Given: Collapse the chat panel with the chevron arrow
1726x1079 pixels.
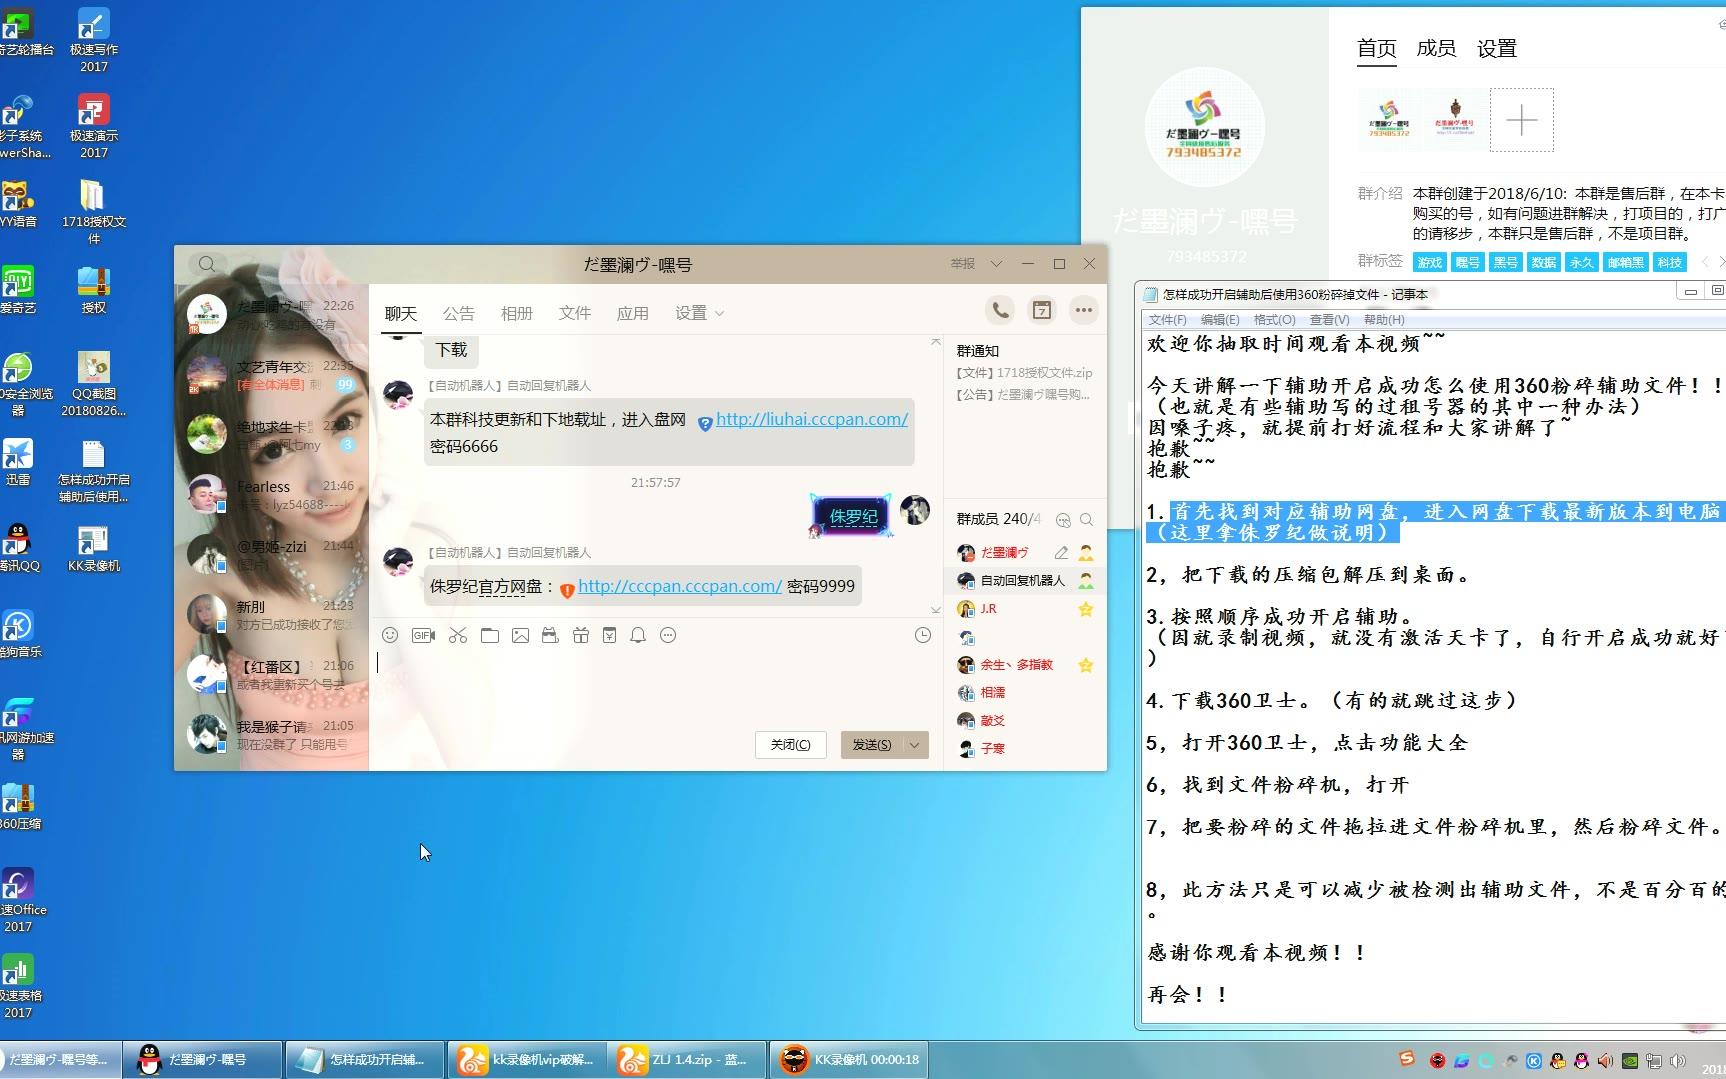Looking at the screenshot, I should tap(933, 608).
